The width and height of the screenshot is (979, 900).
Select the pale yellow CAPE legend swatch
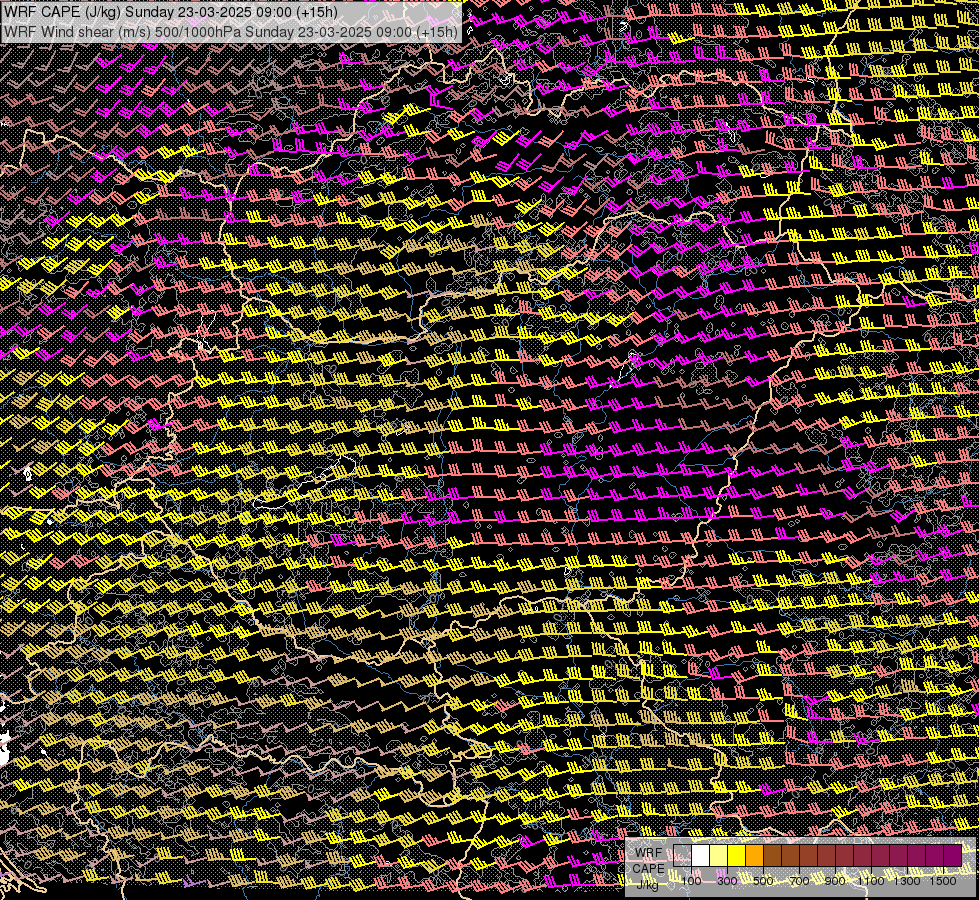(x=719, y=855)
